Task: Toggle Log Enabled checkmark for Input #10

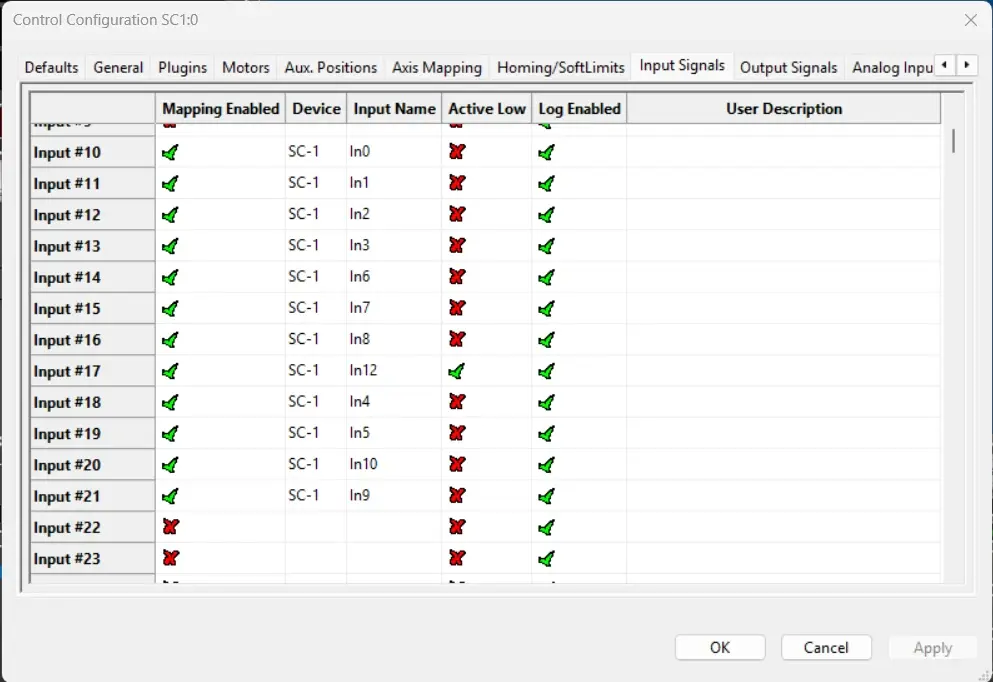Action: click(547, 152)
